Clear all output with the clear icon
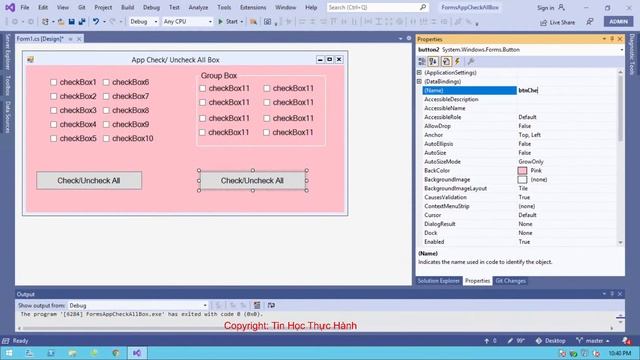The height and width of the screenshot is (360, 640). coord(257,305)
